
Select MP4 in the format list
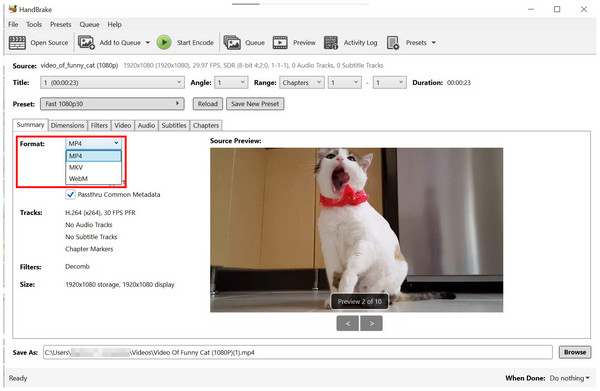[x=94, y=156]
